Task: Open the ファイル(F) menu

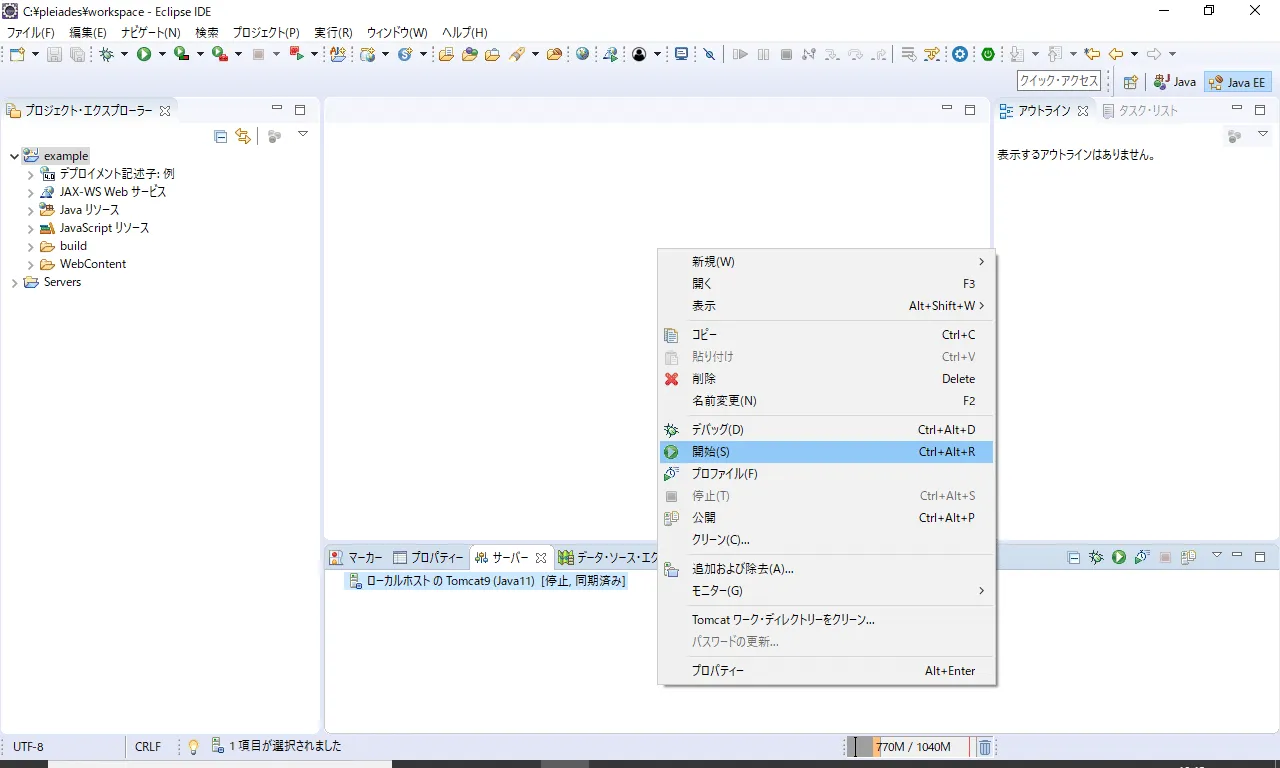Action: [31, 32]
